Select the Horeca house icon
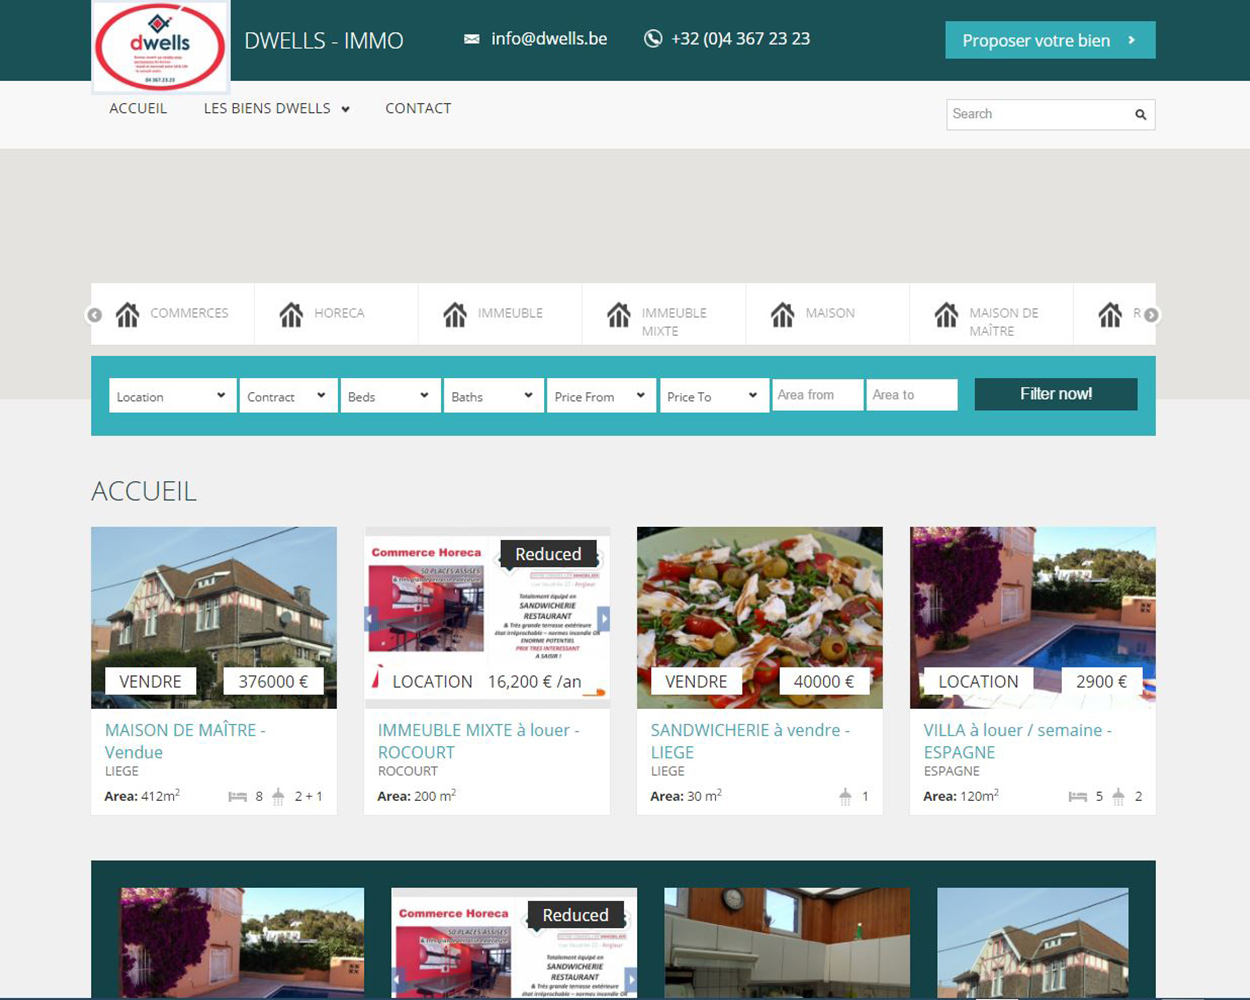 click(x=291, y=315)
